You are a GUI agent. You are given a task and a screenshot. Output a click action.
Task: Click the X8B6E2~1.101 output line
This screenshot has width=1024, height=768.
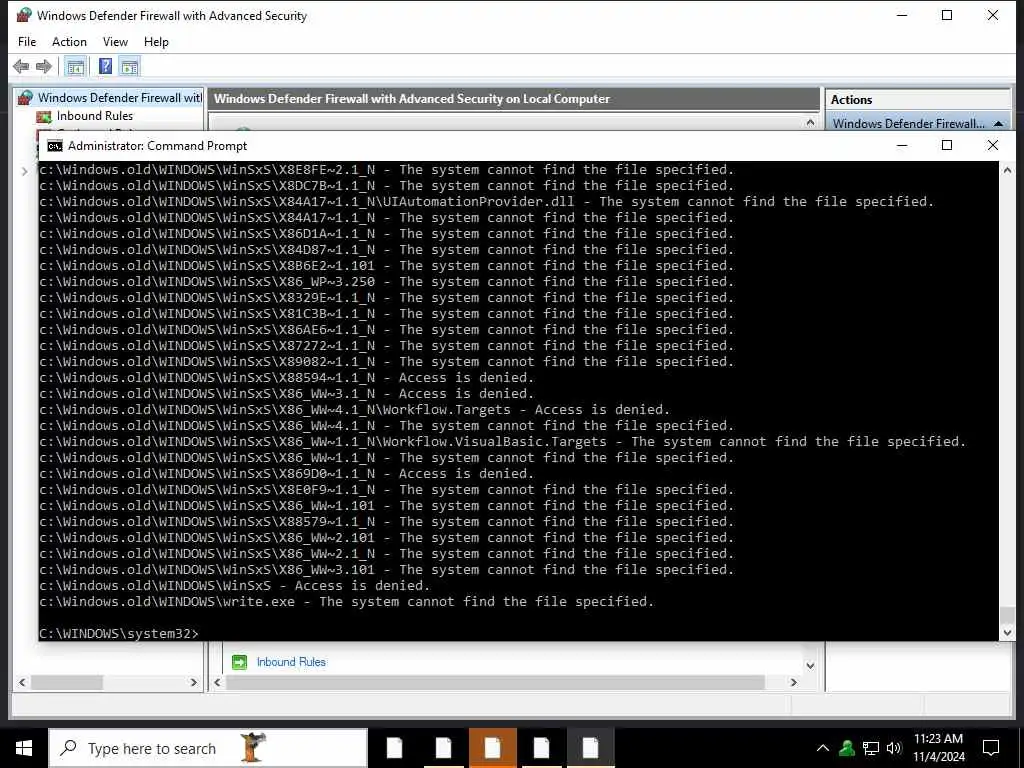(387, 265)
